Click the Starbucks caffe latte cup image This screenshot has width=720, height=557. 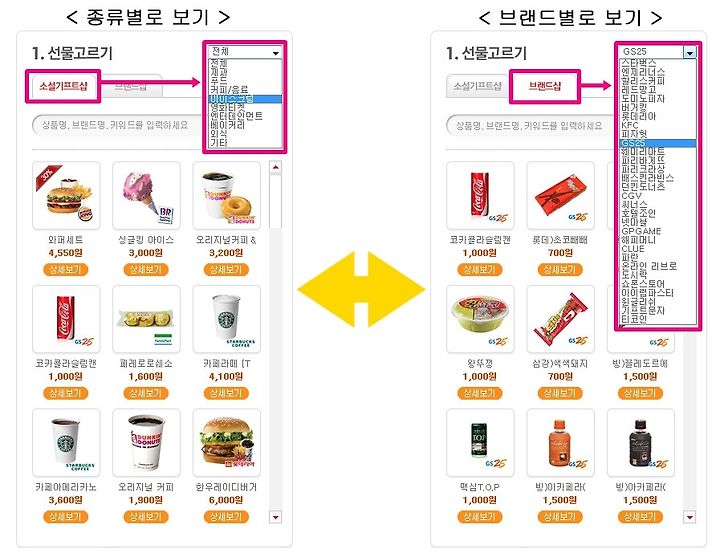pos(227,319)
